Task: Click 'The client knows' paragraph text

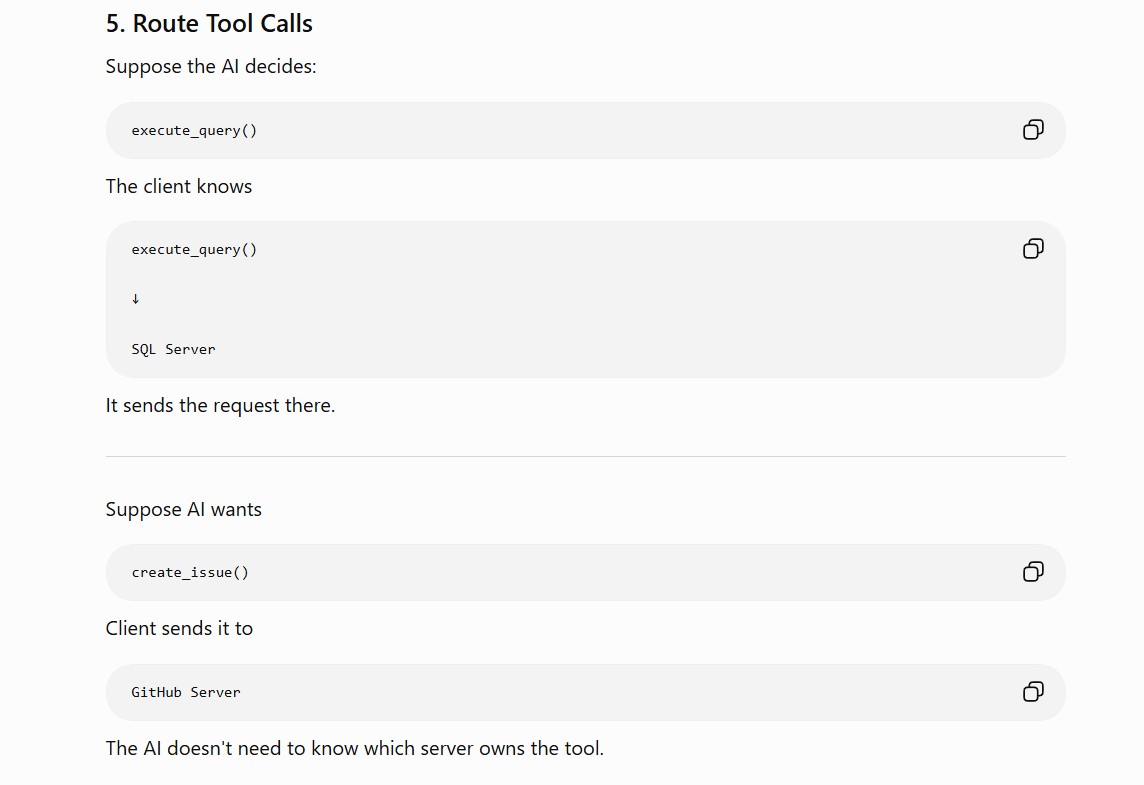Action: pyautogui.click(x=179, y=186)
